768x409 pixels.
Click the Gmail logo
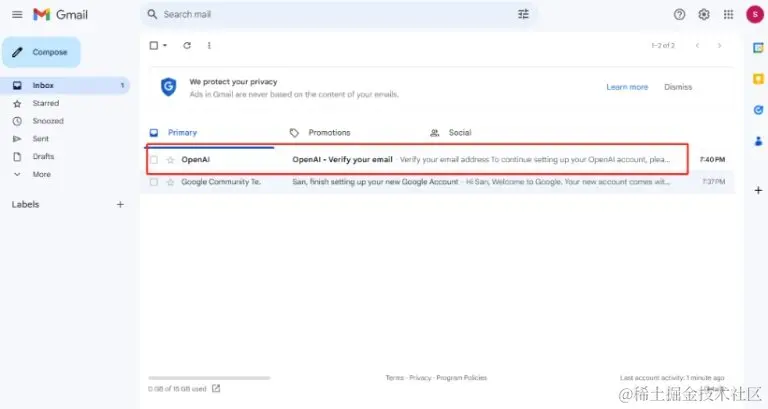pos(60,15)
